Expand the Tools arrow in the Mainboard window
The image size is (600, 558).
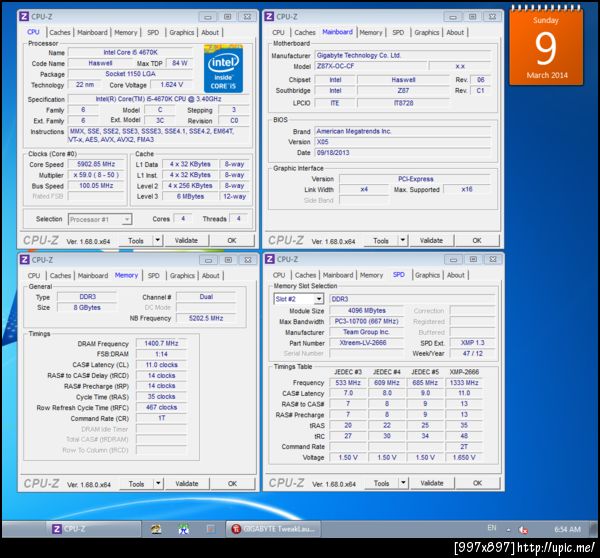click(x=403, y=240)
